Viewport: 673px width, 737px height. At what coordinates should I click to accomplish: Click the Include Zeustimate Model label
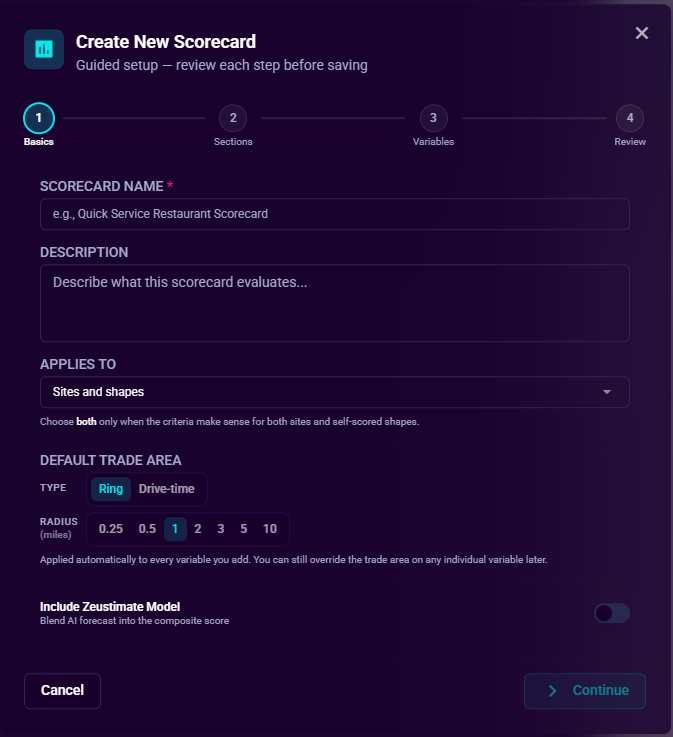pos(110,606)
